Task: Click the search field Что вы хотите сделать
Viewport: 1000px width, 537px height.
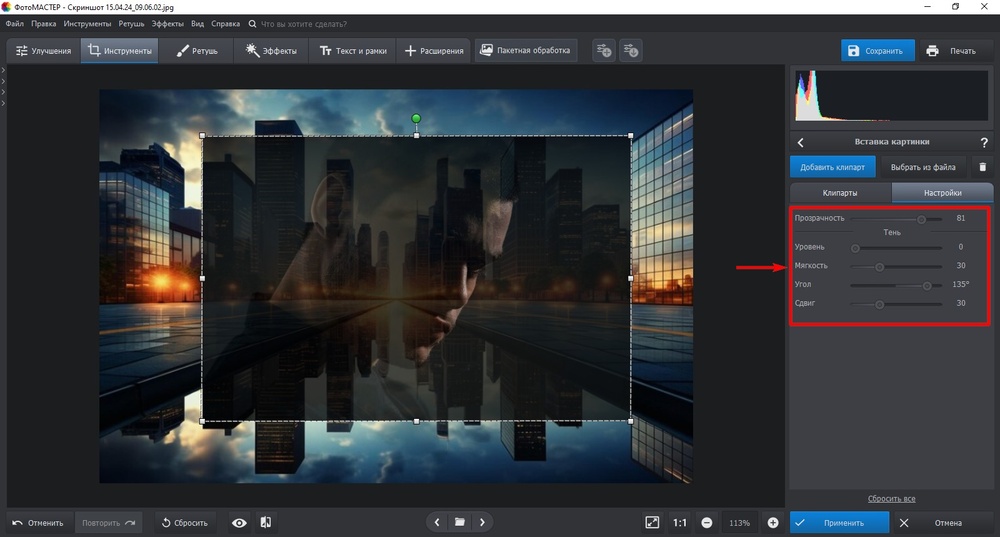Action: pos(304,24)
